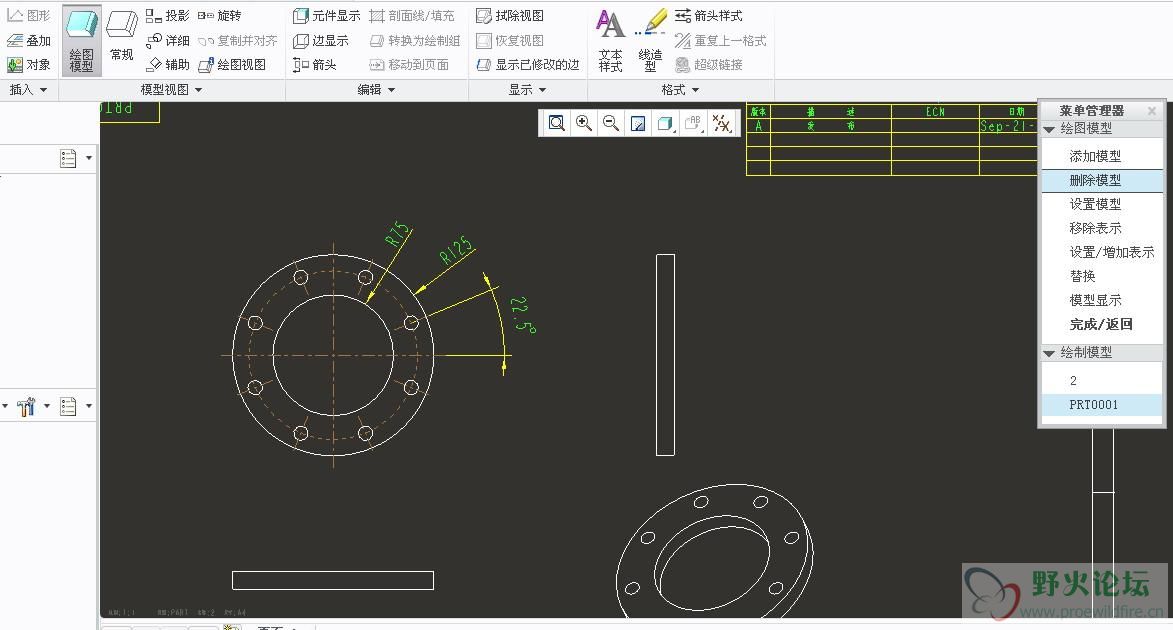Expand the 模型视图 model views group dropdown

(x=171, y=90)
